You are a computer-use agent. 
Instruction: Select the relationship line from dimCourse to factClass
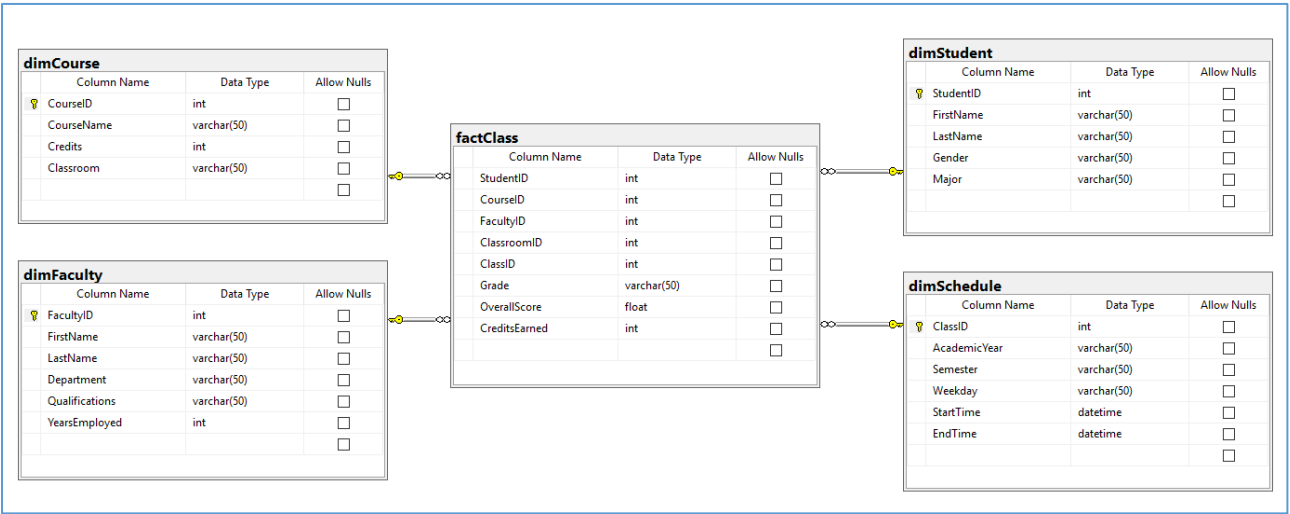click(419, 177)
